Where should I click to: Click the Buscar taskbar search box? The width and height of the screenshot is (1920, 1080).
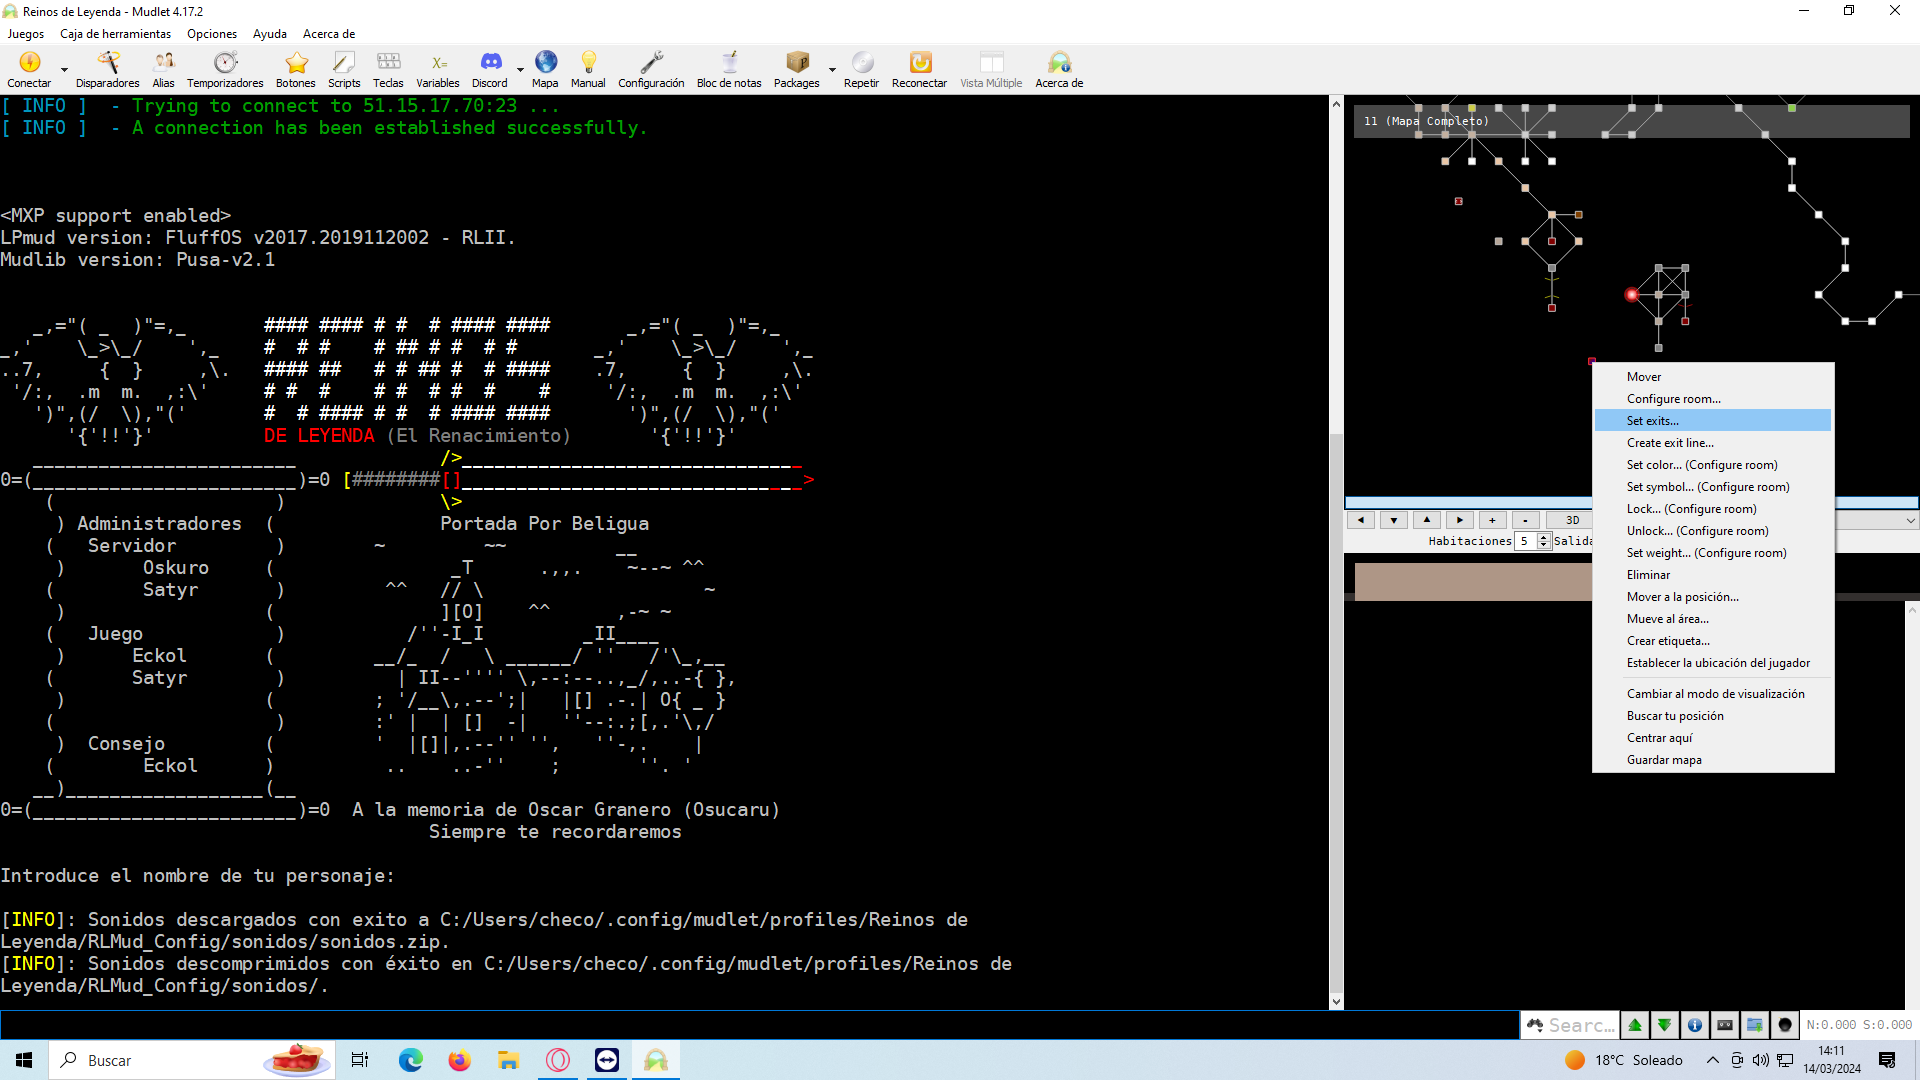click(190, 1060)
